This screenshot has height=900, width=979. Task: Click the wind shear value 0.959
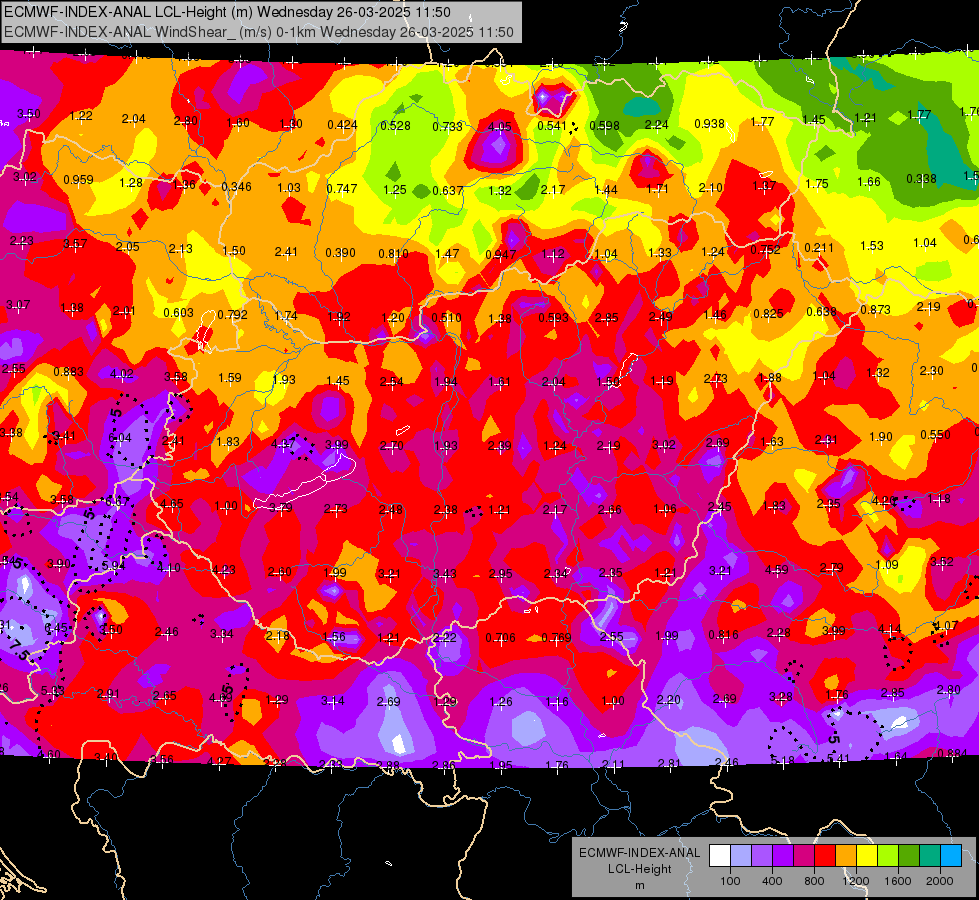click(x=78, y=180)
